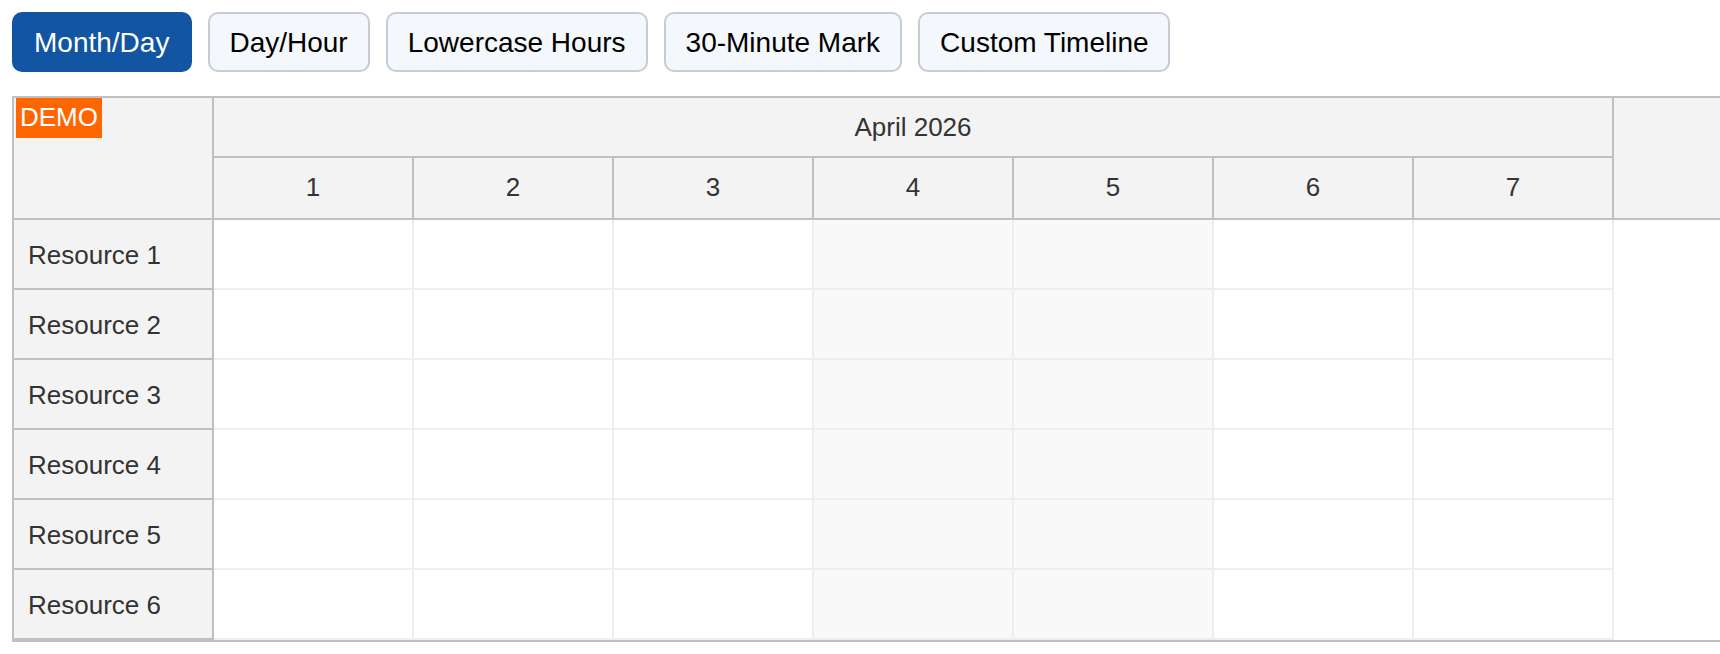Click the Resource 3 row label
This screenshot has height=654, width=1720.
point(95,395)
